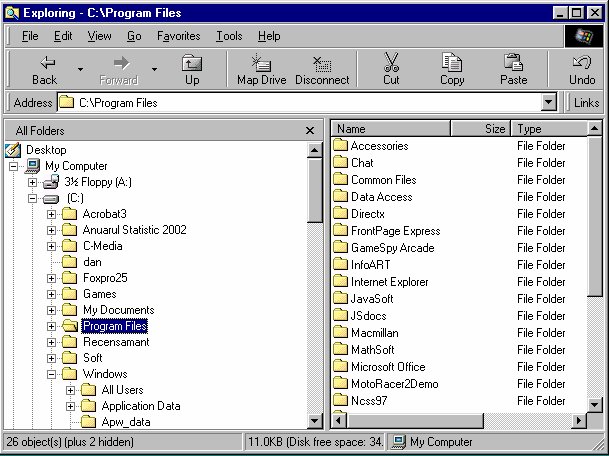Open the View menu

pyautogui.click(x=99, y=36)
